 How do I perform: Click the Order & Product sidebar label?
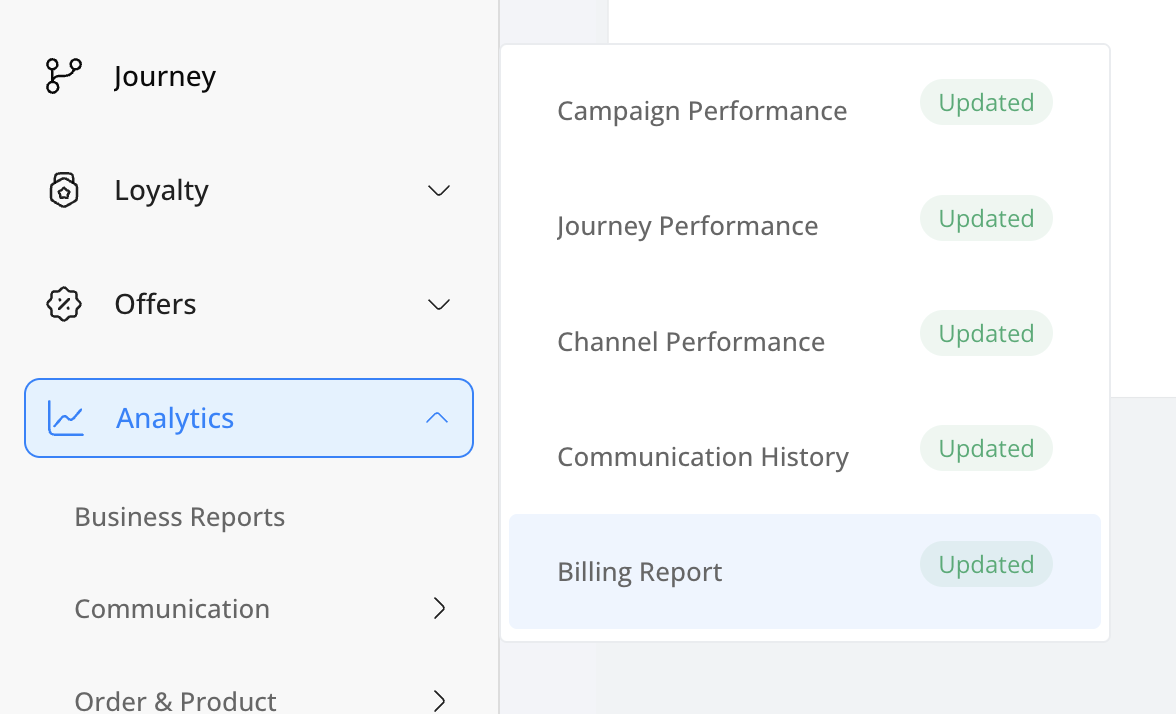tap(176, 700)
